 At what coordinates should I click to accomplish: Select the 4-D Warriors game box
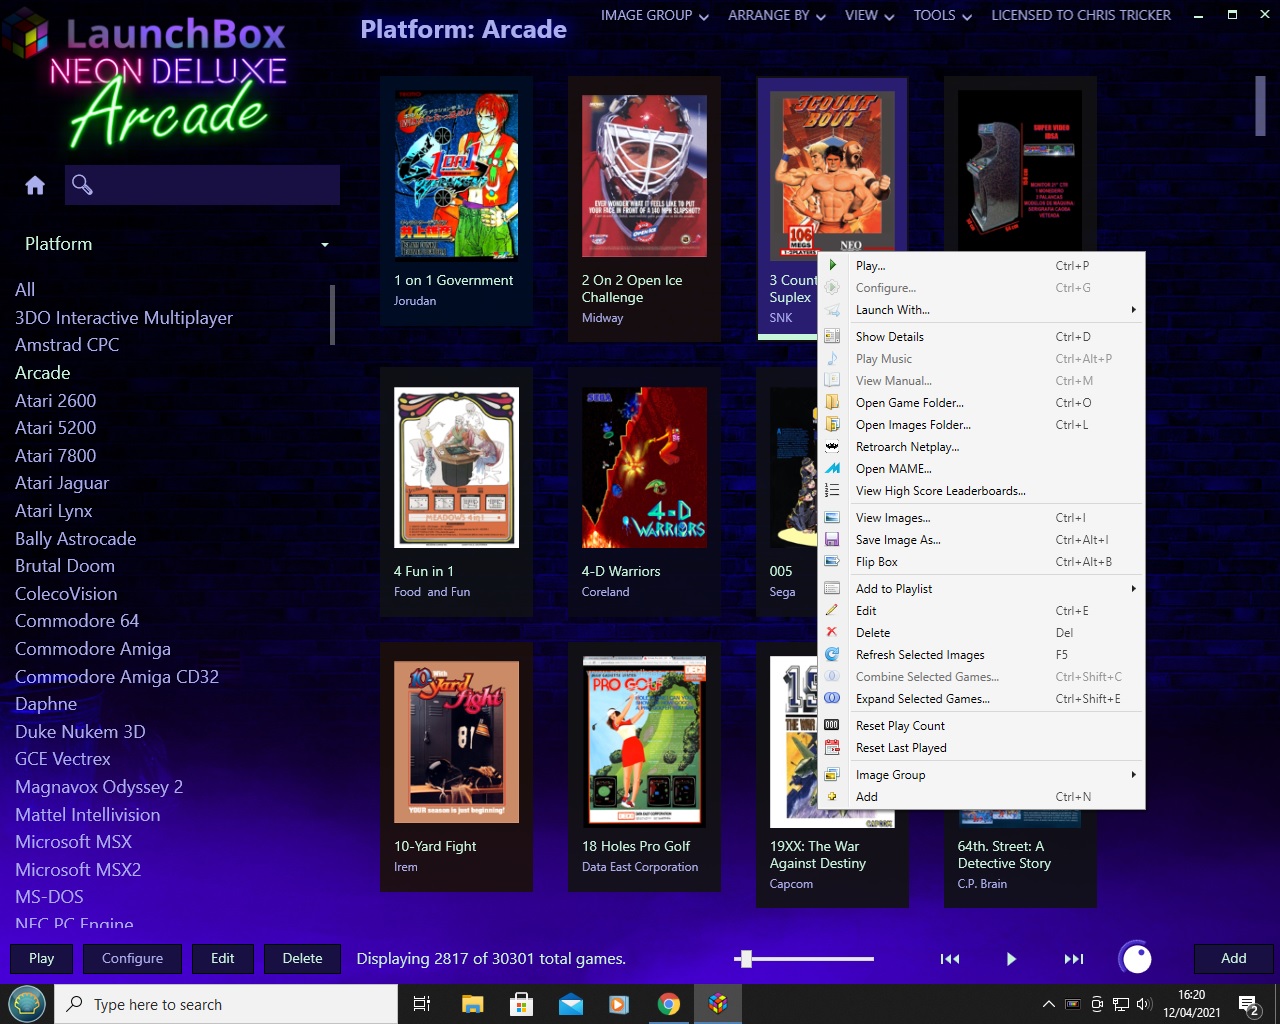[x=644, y=493]
